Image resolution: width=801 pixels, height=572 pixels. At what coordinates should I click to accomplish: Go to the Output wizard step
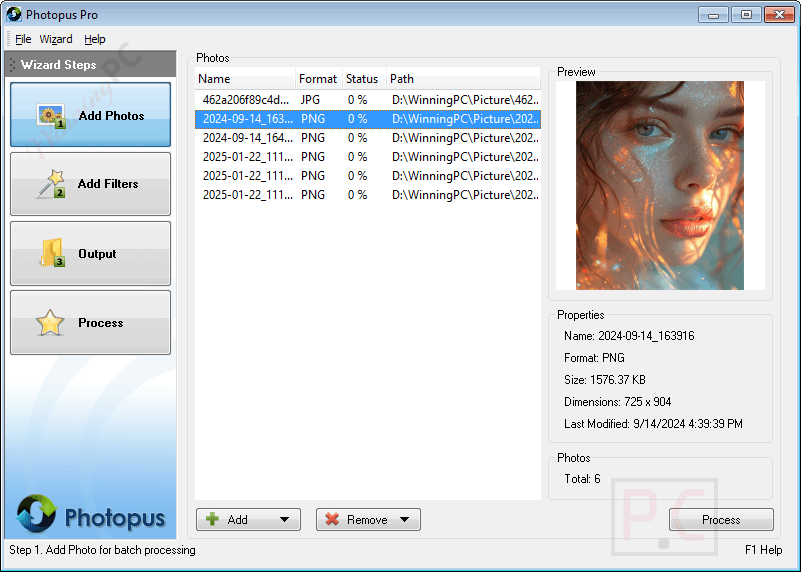90,253
